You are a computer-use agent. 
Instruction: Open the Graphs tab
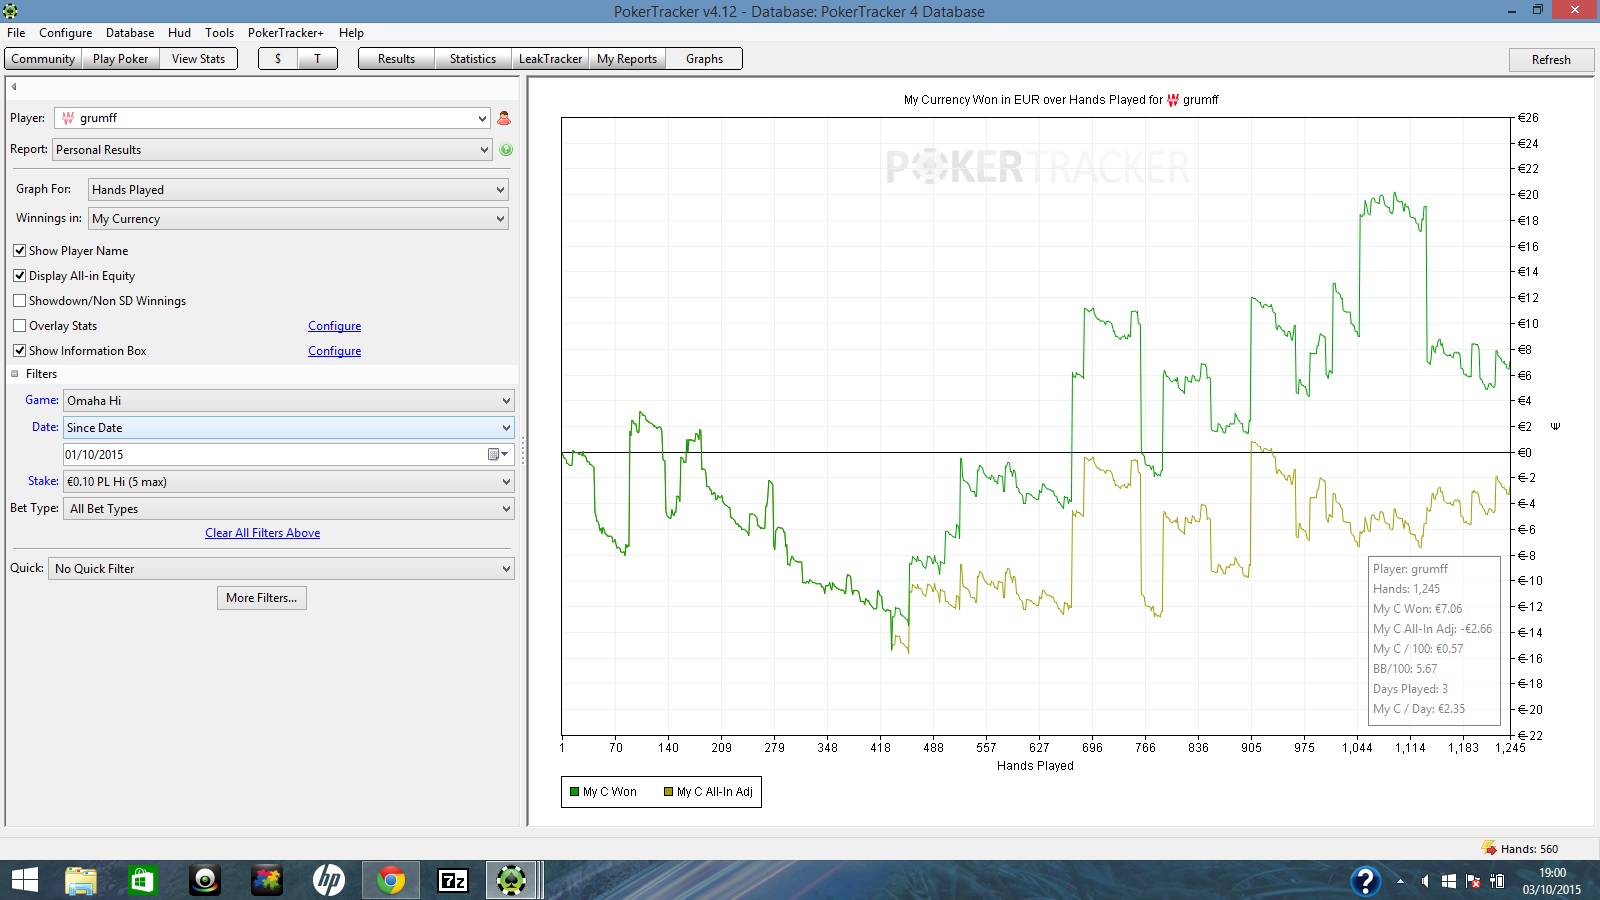(x=704, y=59)
